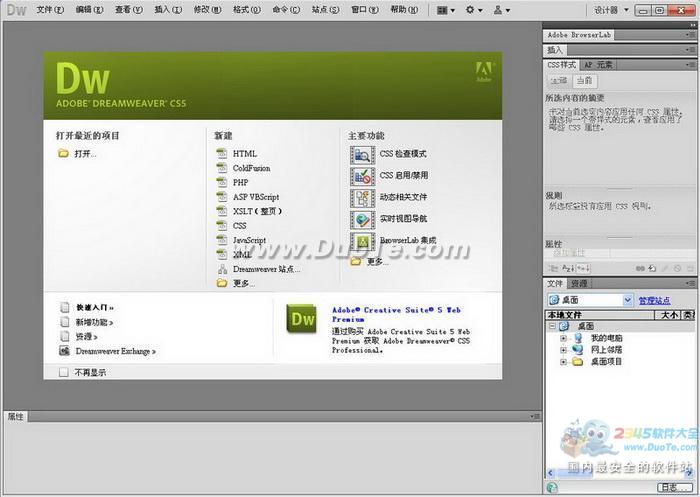Open the 站点 menu
This screenshot has height=497, width=700.
coord(325,9)
